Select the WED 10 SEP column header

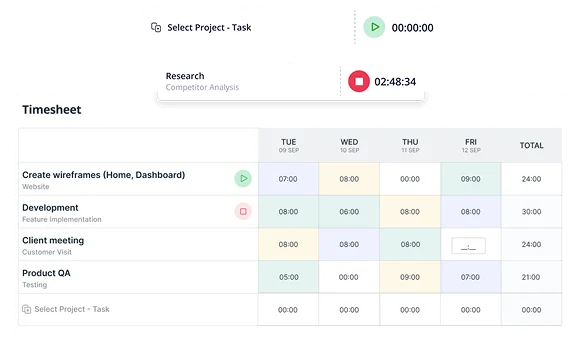349,145
